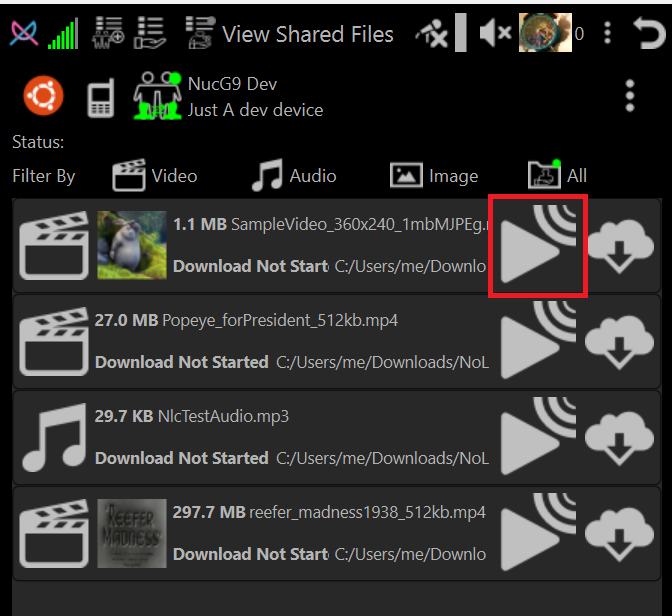This screenshot has height=616, width=672.
Task: Stream the NlcTestAudio.mp3 file
Action: [538, 437]
